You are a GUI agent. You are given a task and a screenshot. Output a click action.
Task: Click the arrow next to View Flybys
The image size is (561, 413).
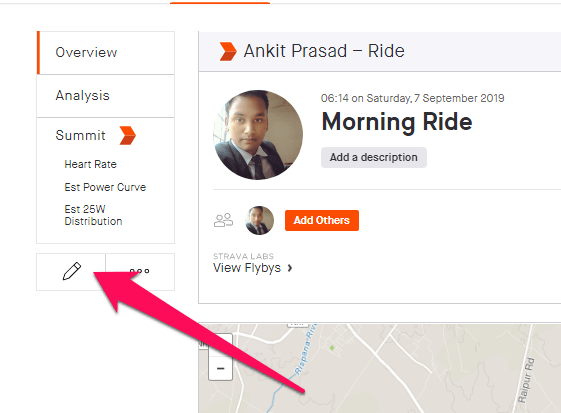click(x=290, y=268)
